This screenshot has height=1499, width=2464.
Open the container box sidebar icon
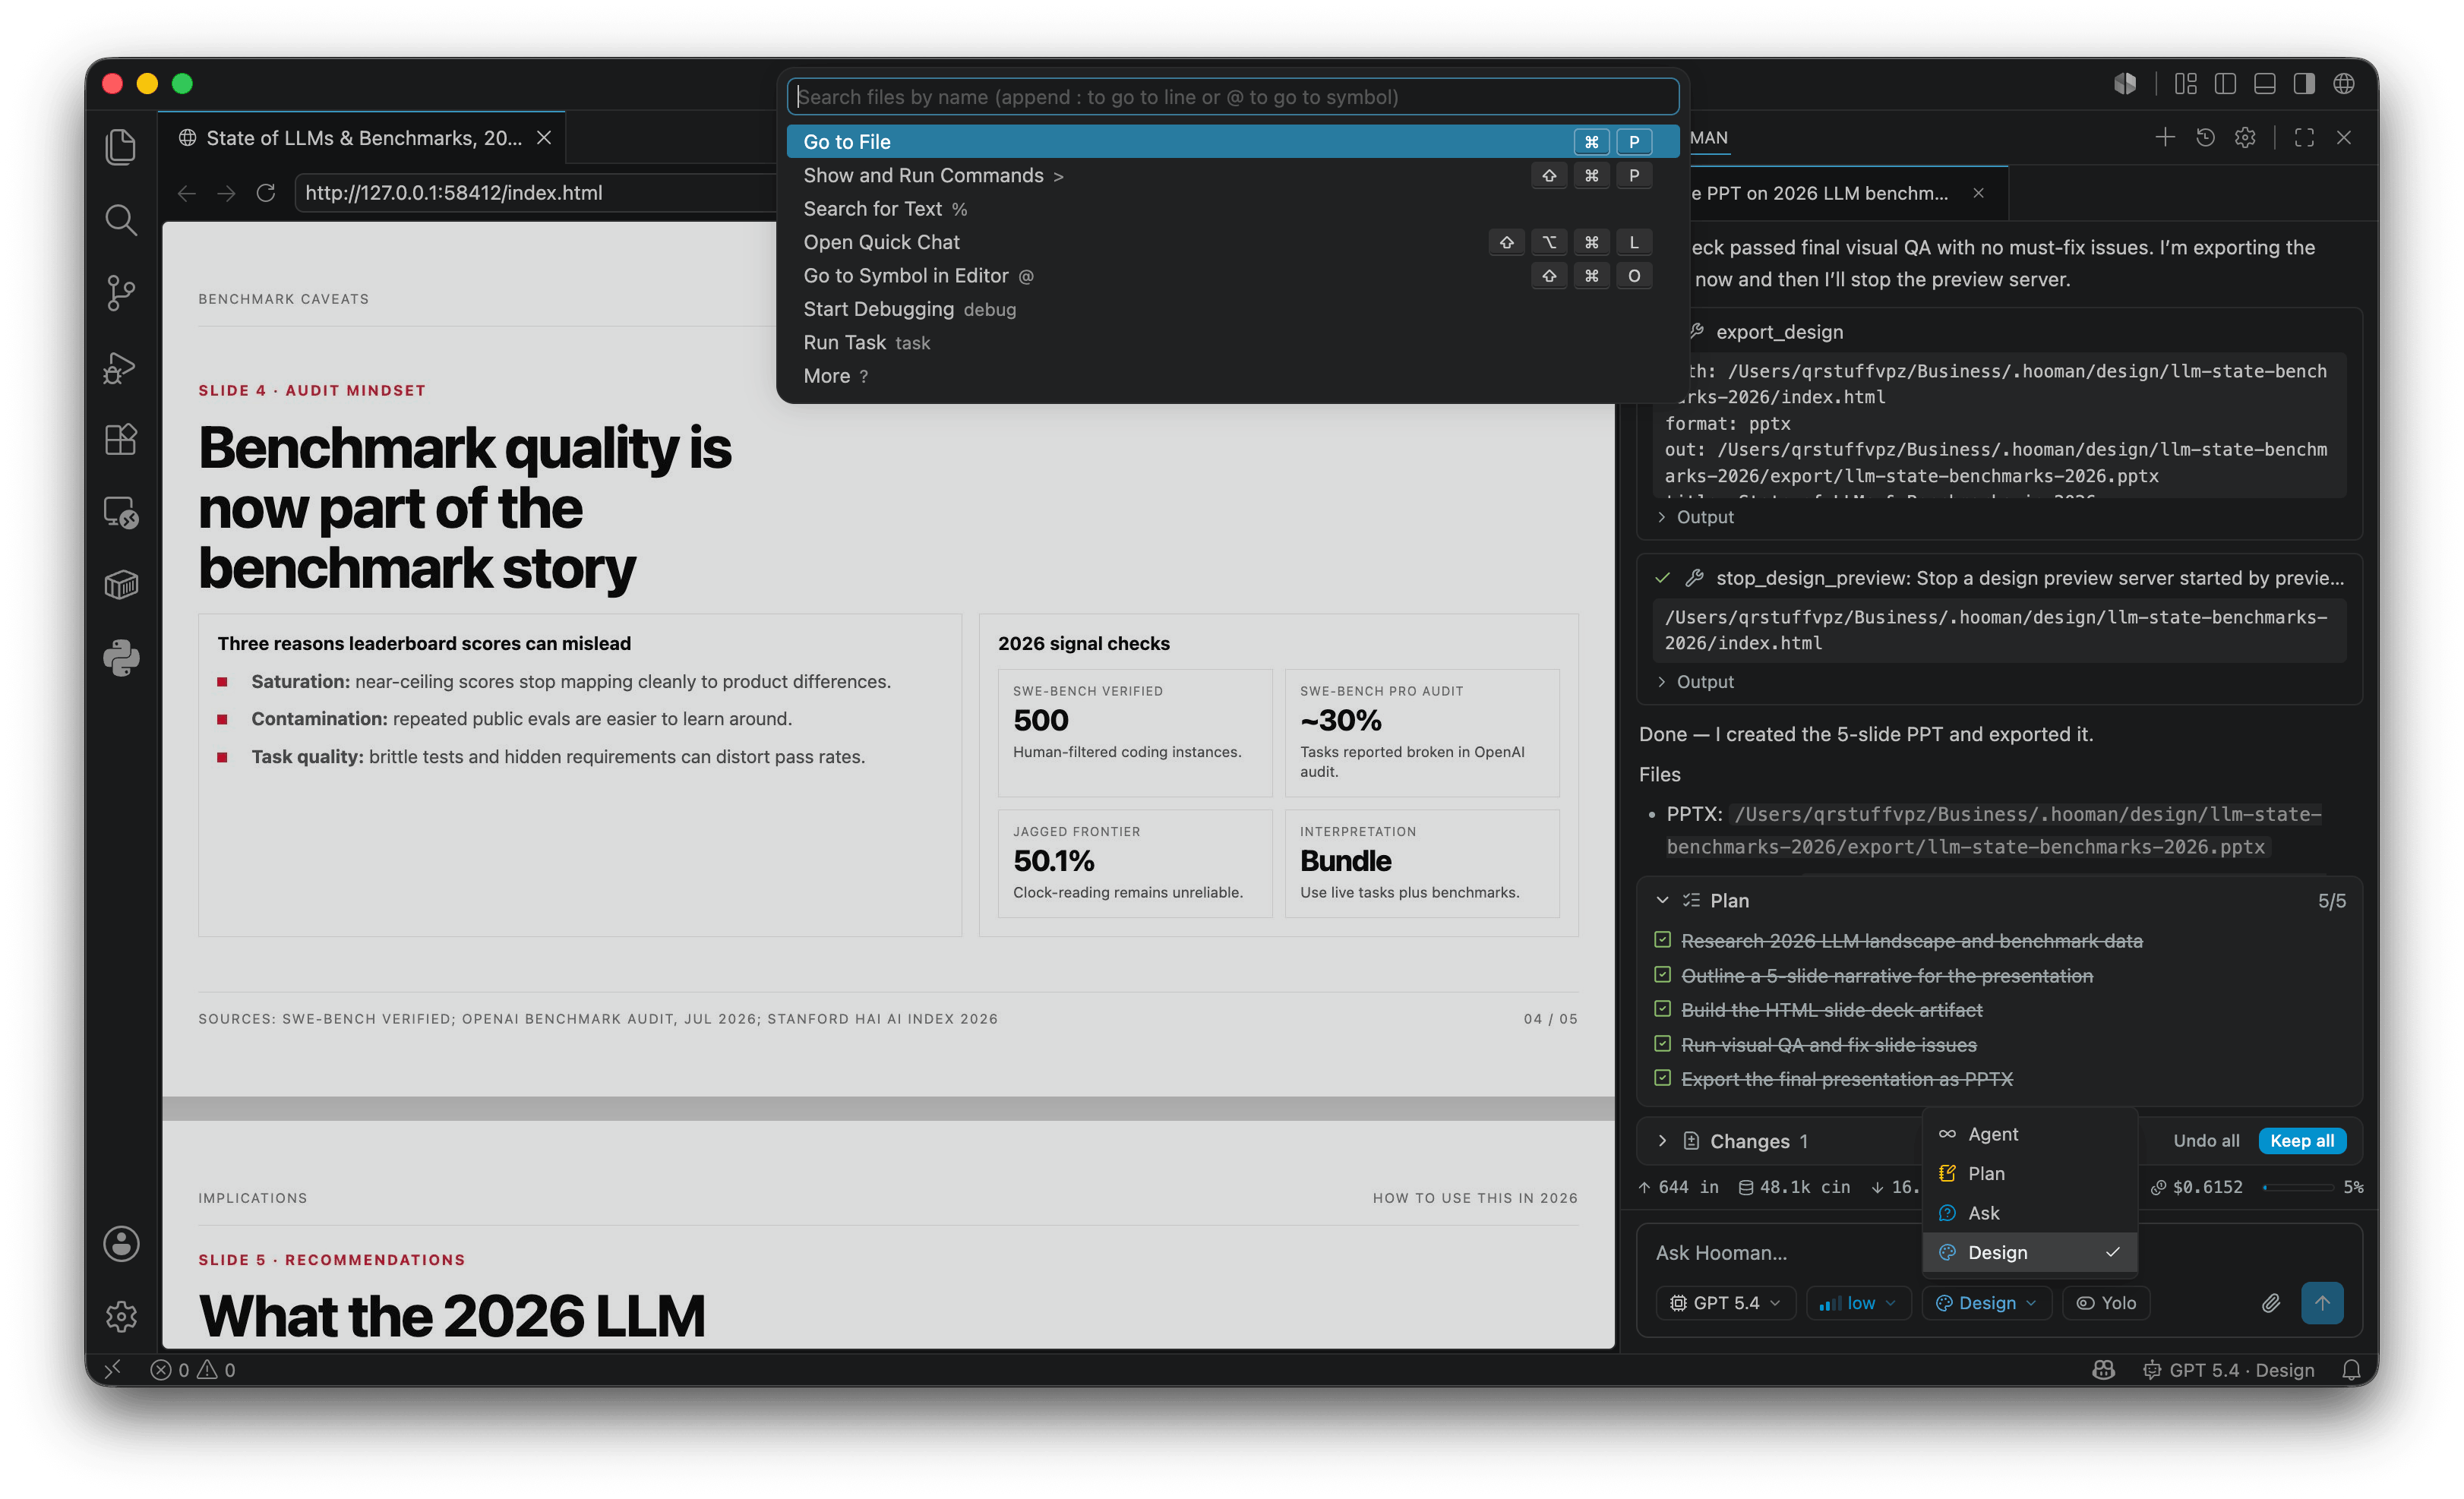pos(121,584)
